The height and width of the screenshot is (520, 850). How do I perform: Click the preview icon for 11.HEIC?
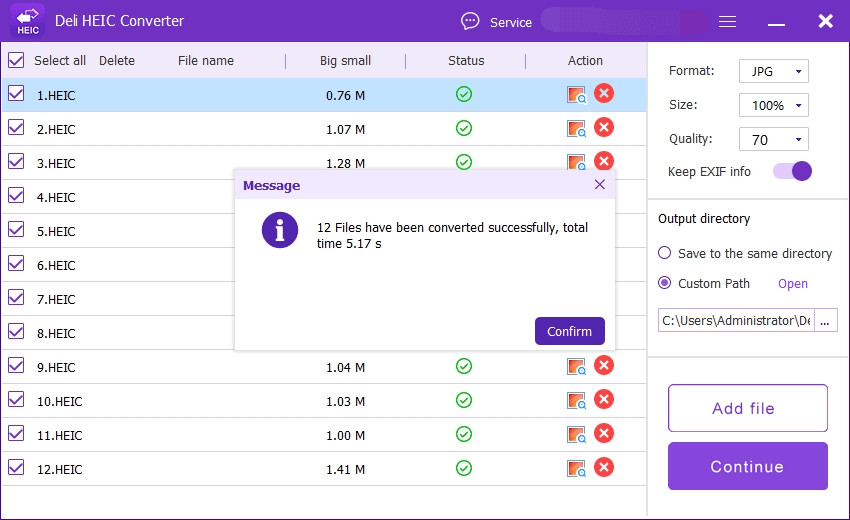[x=576, y=435]
